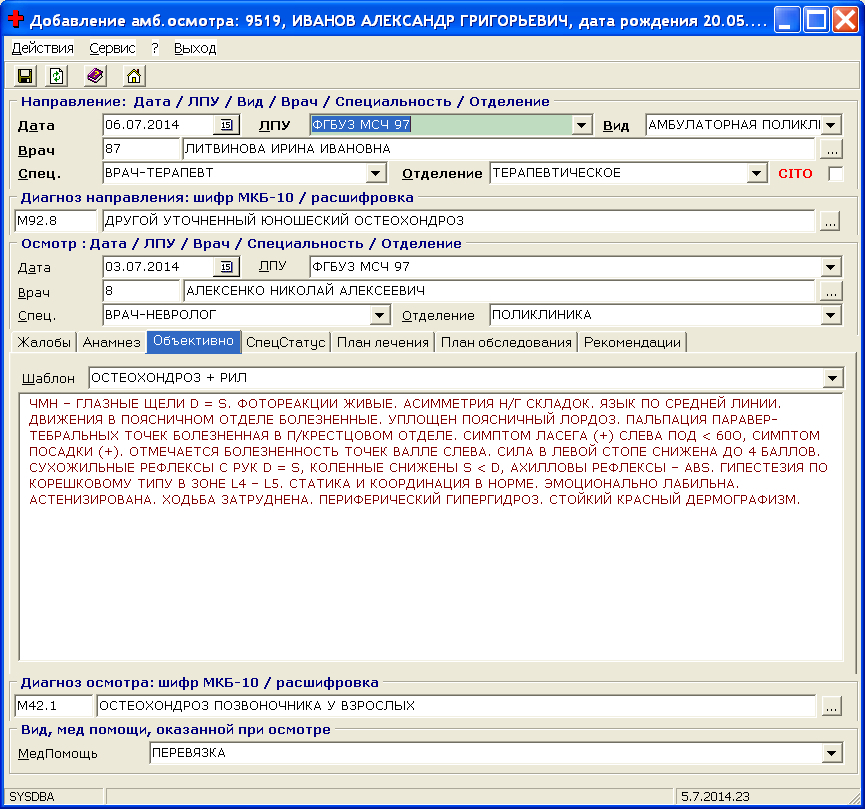The height and width of the screenshot is (809, 865).
Task: Click the home house icon in toolbar
Action: tap(133, 76)
